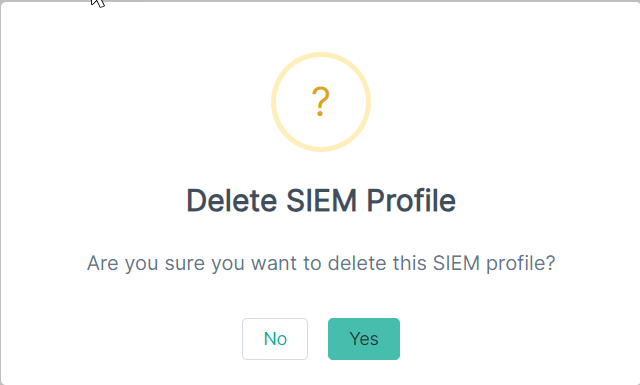The image size is (640, 385).
Task: Confirm deletion with the Yes button
Action: click(364, 339)
